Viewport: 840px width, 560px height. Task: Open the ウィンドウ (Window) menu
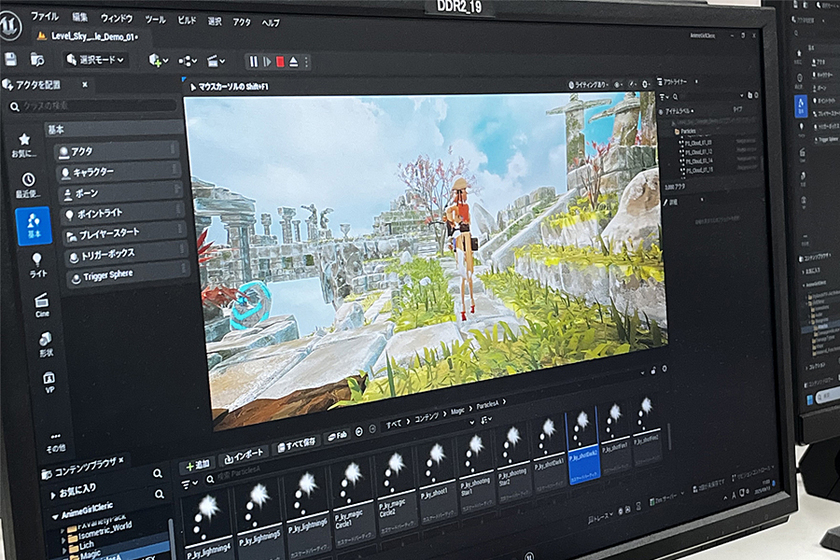(116, 18)
